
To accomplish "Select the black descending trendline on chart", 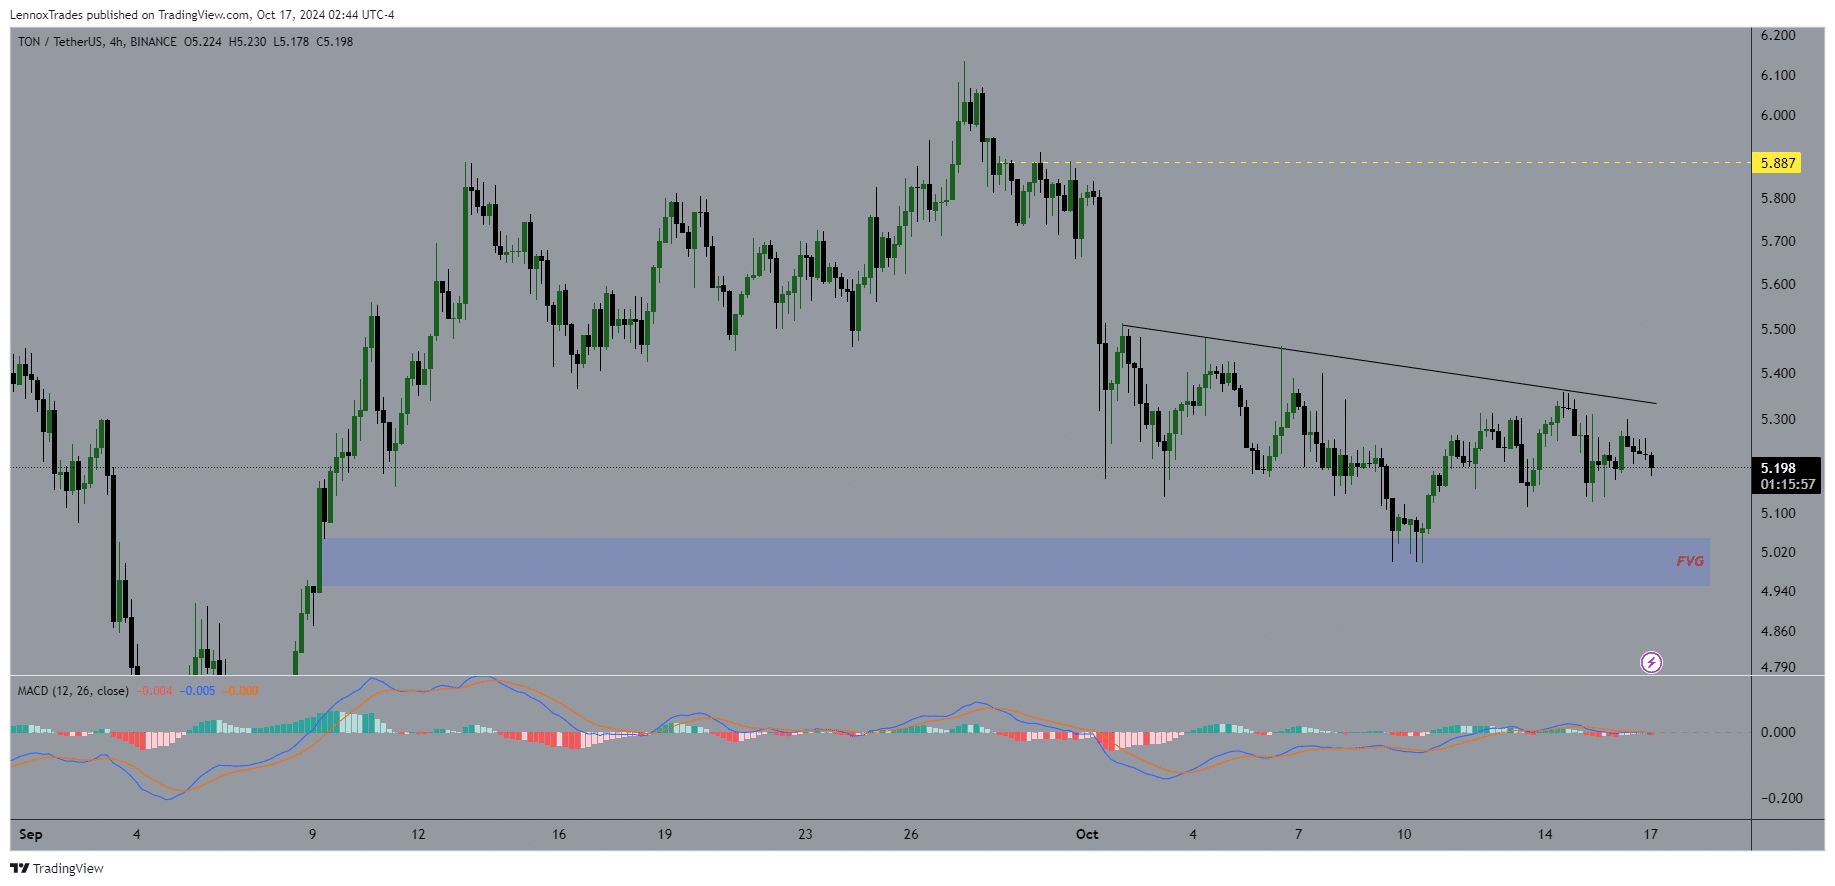I will point(1389,364).
